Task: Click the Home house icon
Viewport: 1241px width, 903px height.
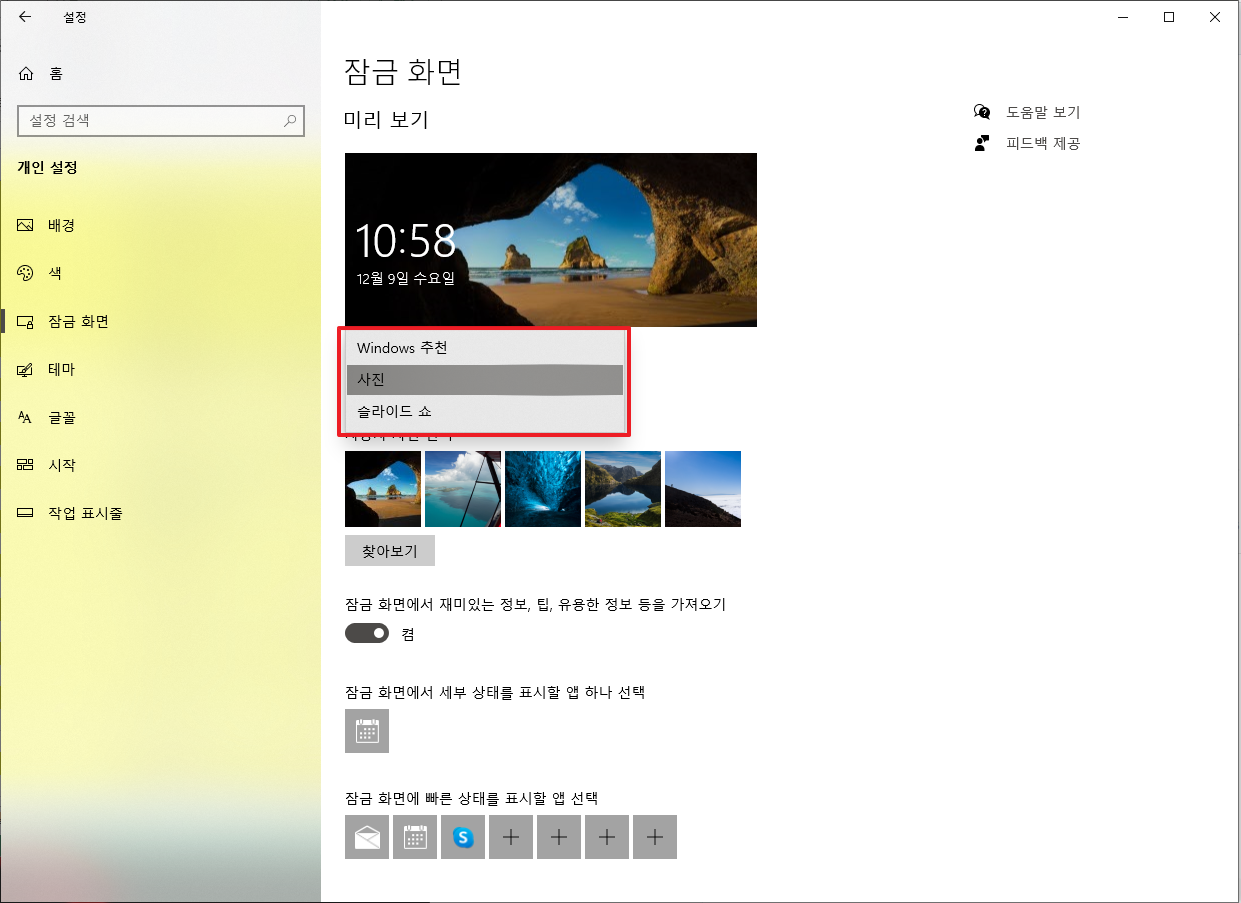Action: pyautogui.click(x=26, y=73)
